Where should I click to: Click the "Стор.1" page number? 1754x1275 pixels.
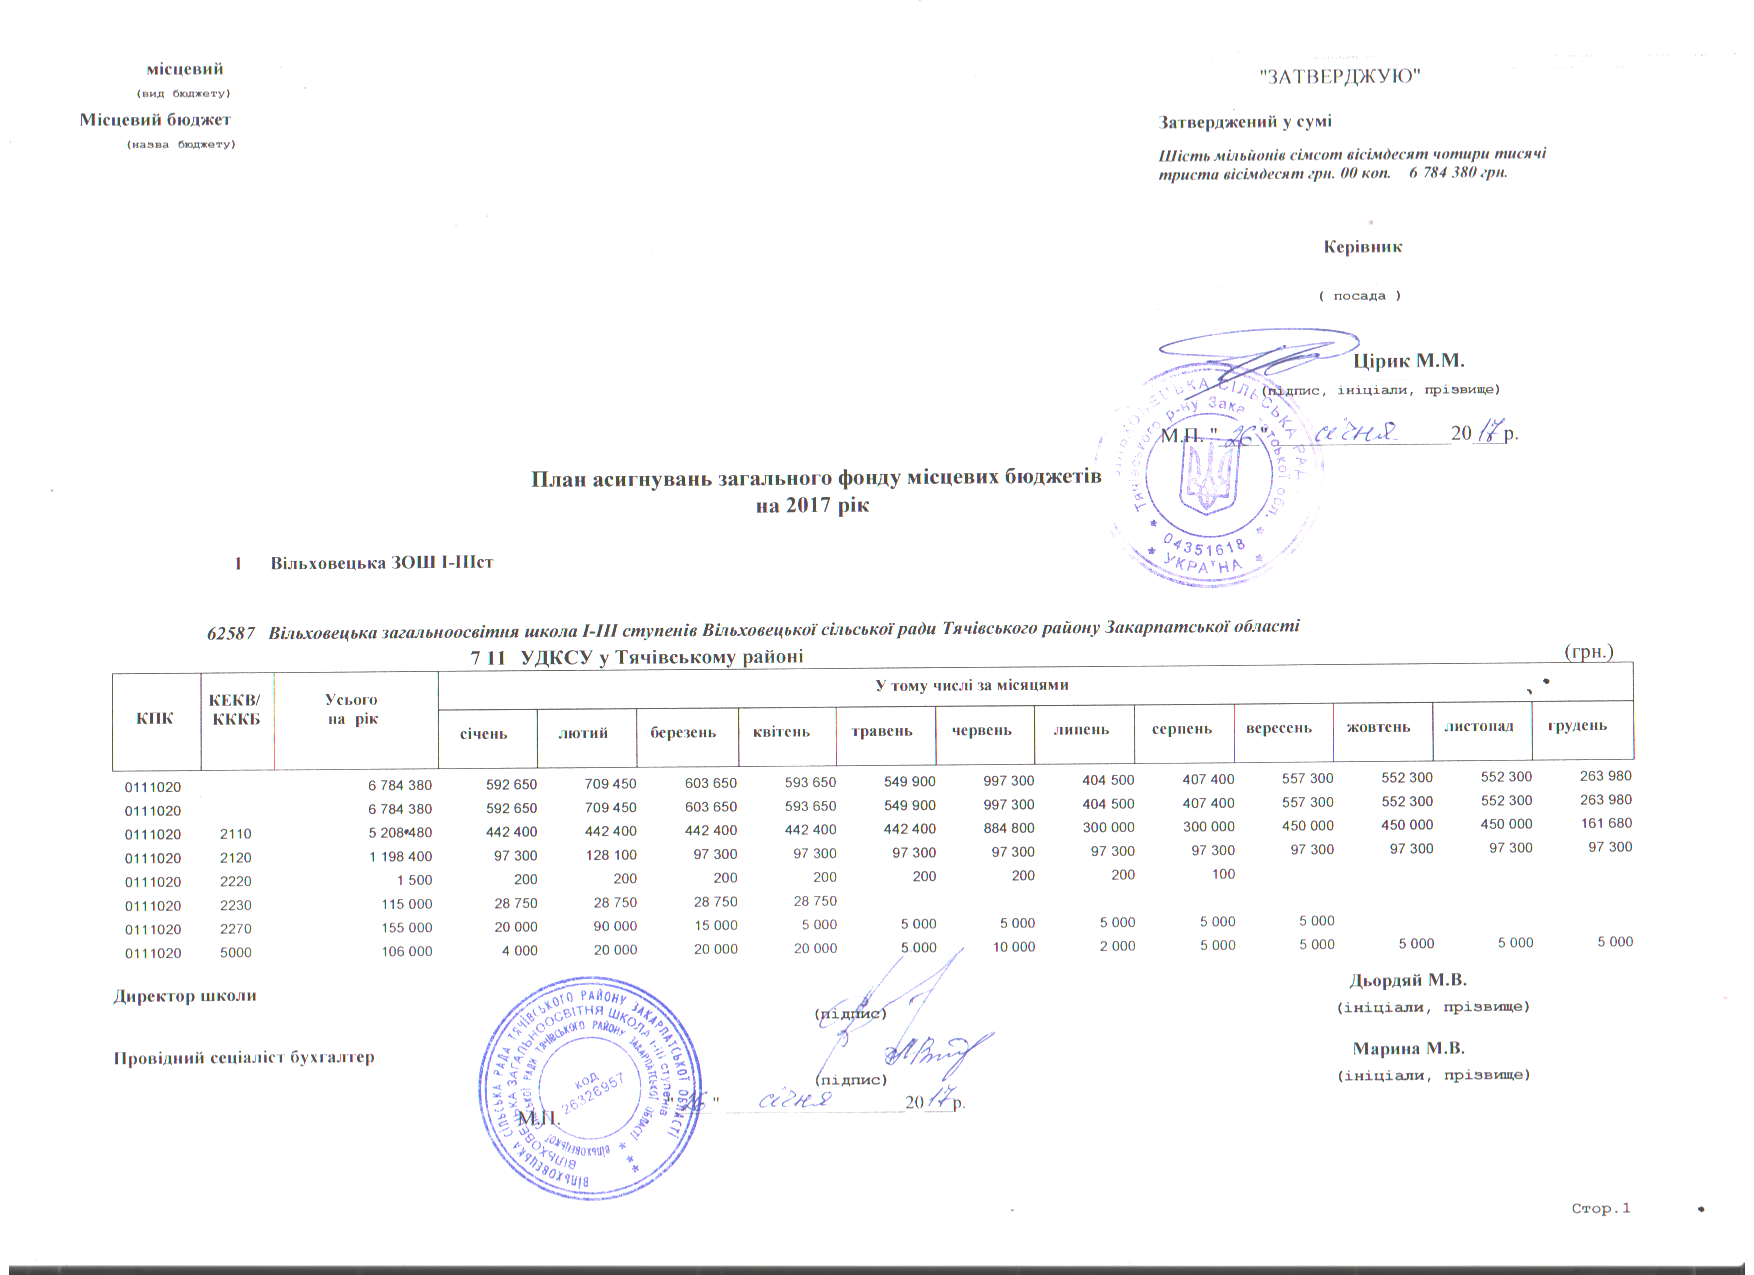coord(1601,1209)
